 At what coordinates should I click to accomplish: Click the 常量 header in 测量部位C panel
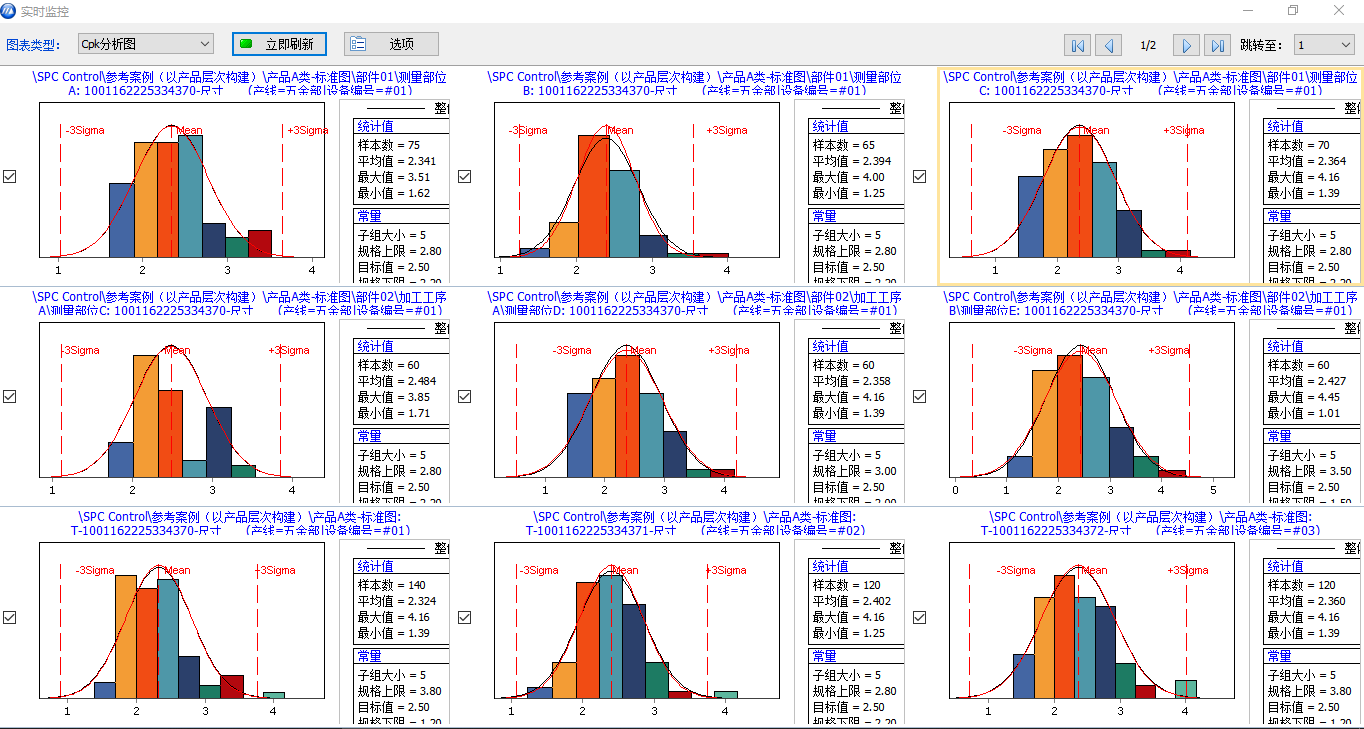pyautogui.click(x=369, y=436)
